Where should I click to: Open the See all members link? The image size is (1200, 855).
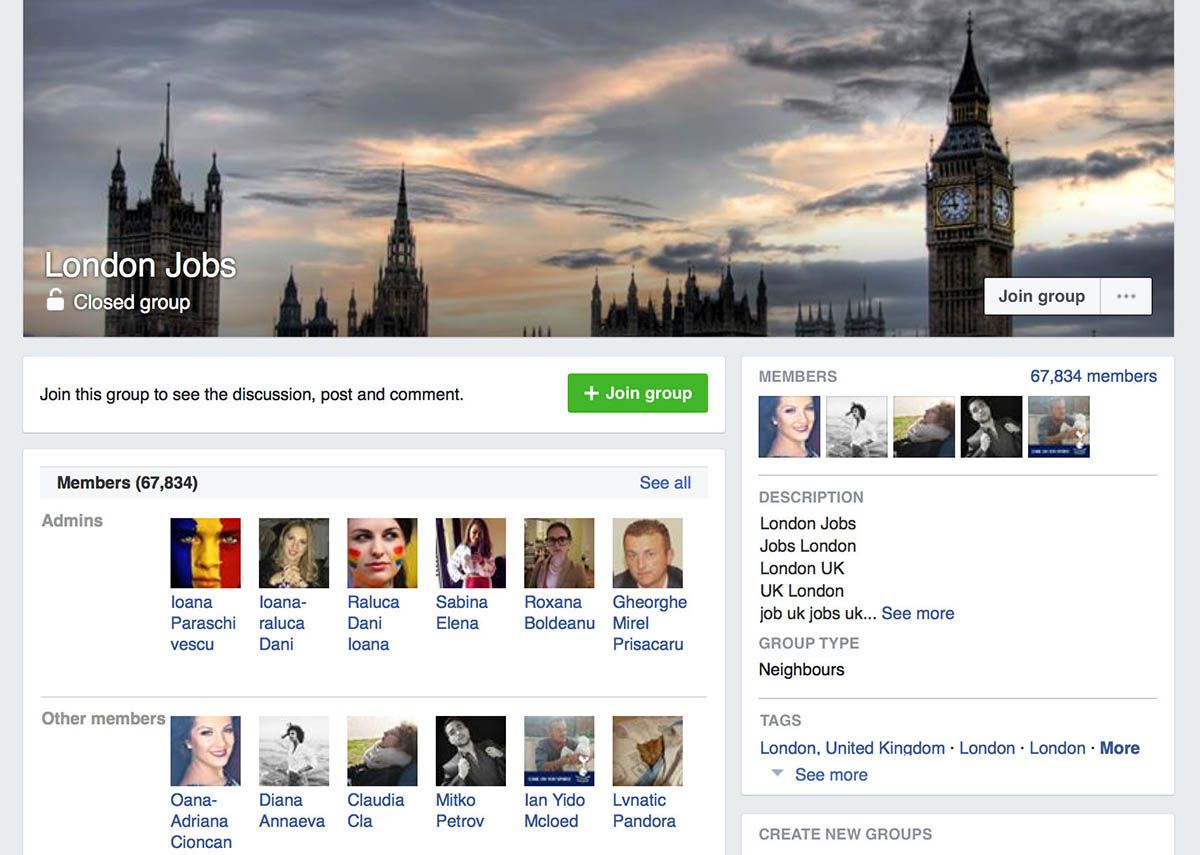click(665, 483)
